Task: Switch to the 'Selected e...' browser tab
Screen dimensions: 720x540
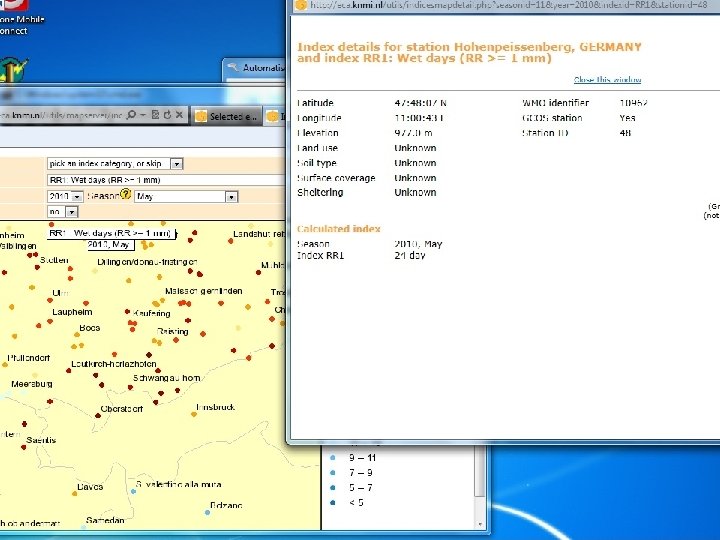Action: (x=227, y=116)
